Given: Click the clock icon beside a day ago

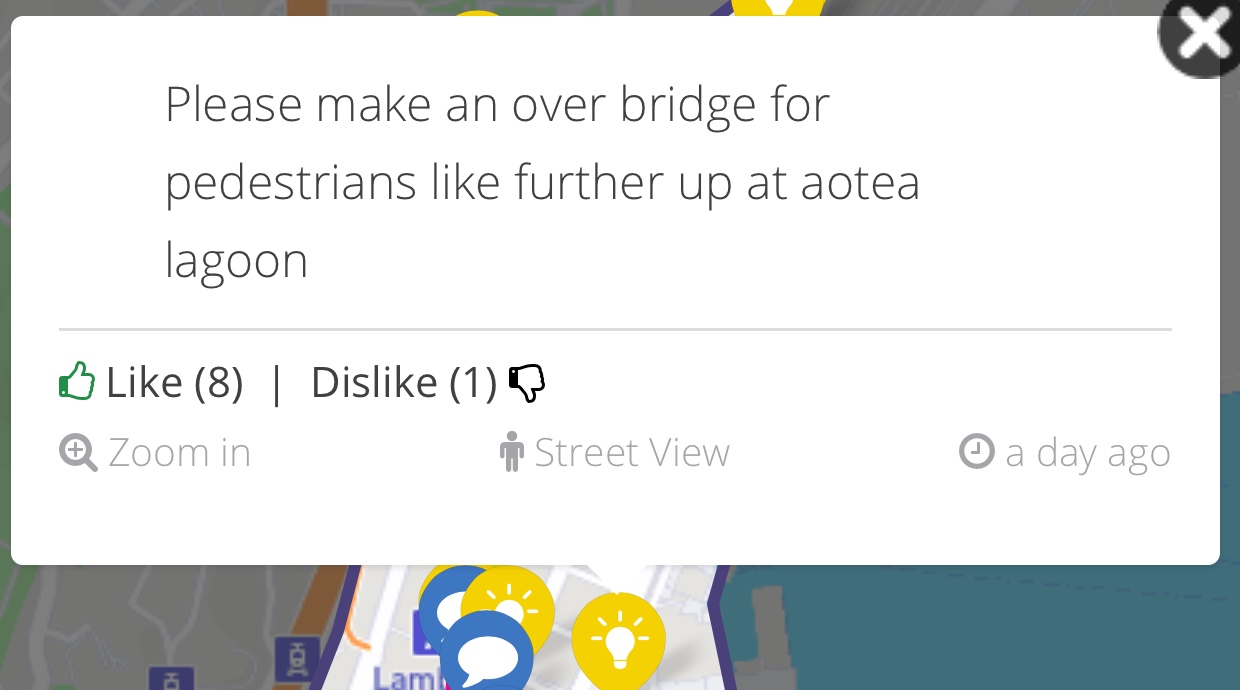Looking at the screenshot, I should (x=977, y=451).
